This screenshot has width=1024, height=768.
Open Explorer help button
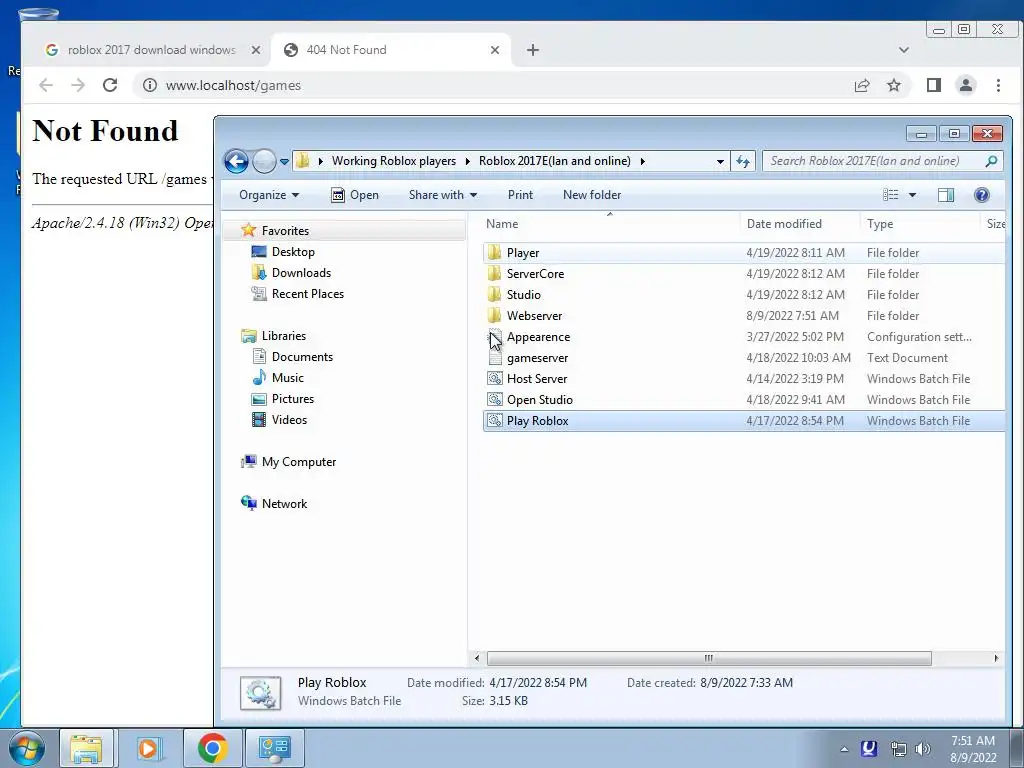pyautogui.click(x=982, y=195)
